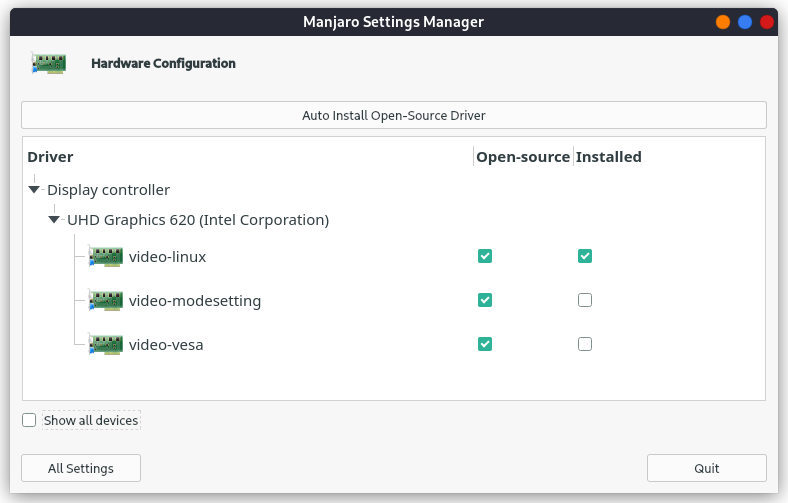
Task: Click the Driver column header
Action: [x=50, y=157]
